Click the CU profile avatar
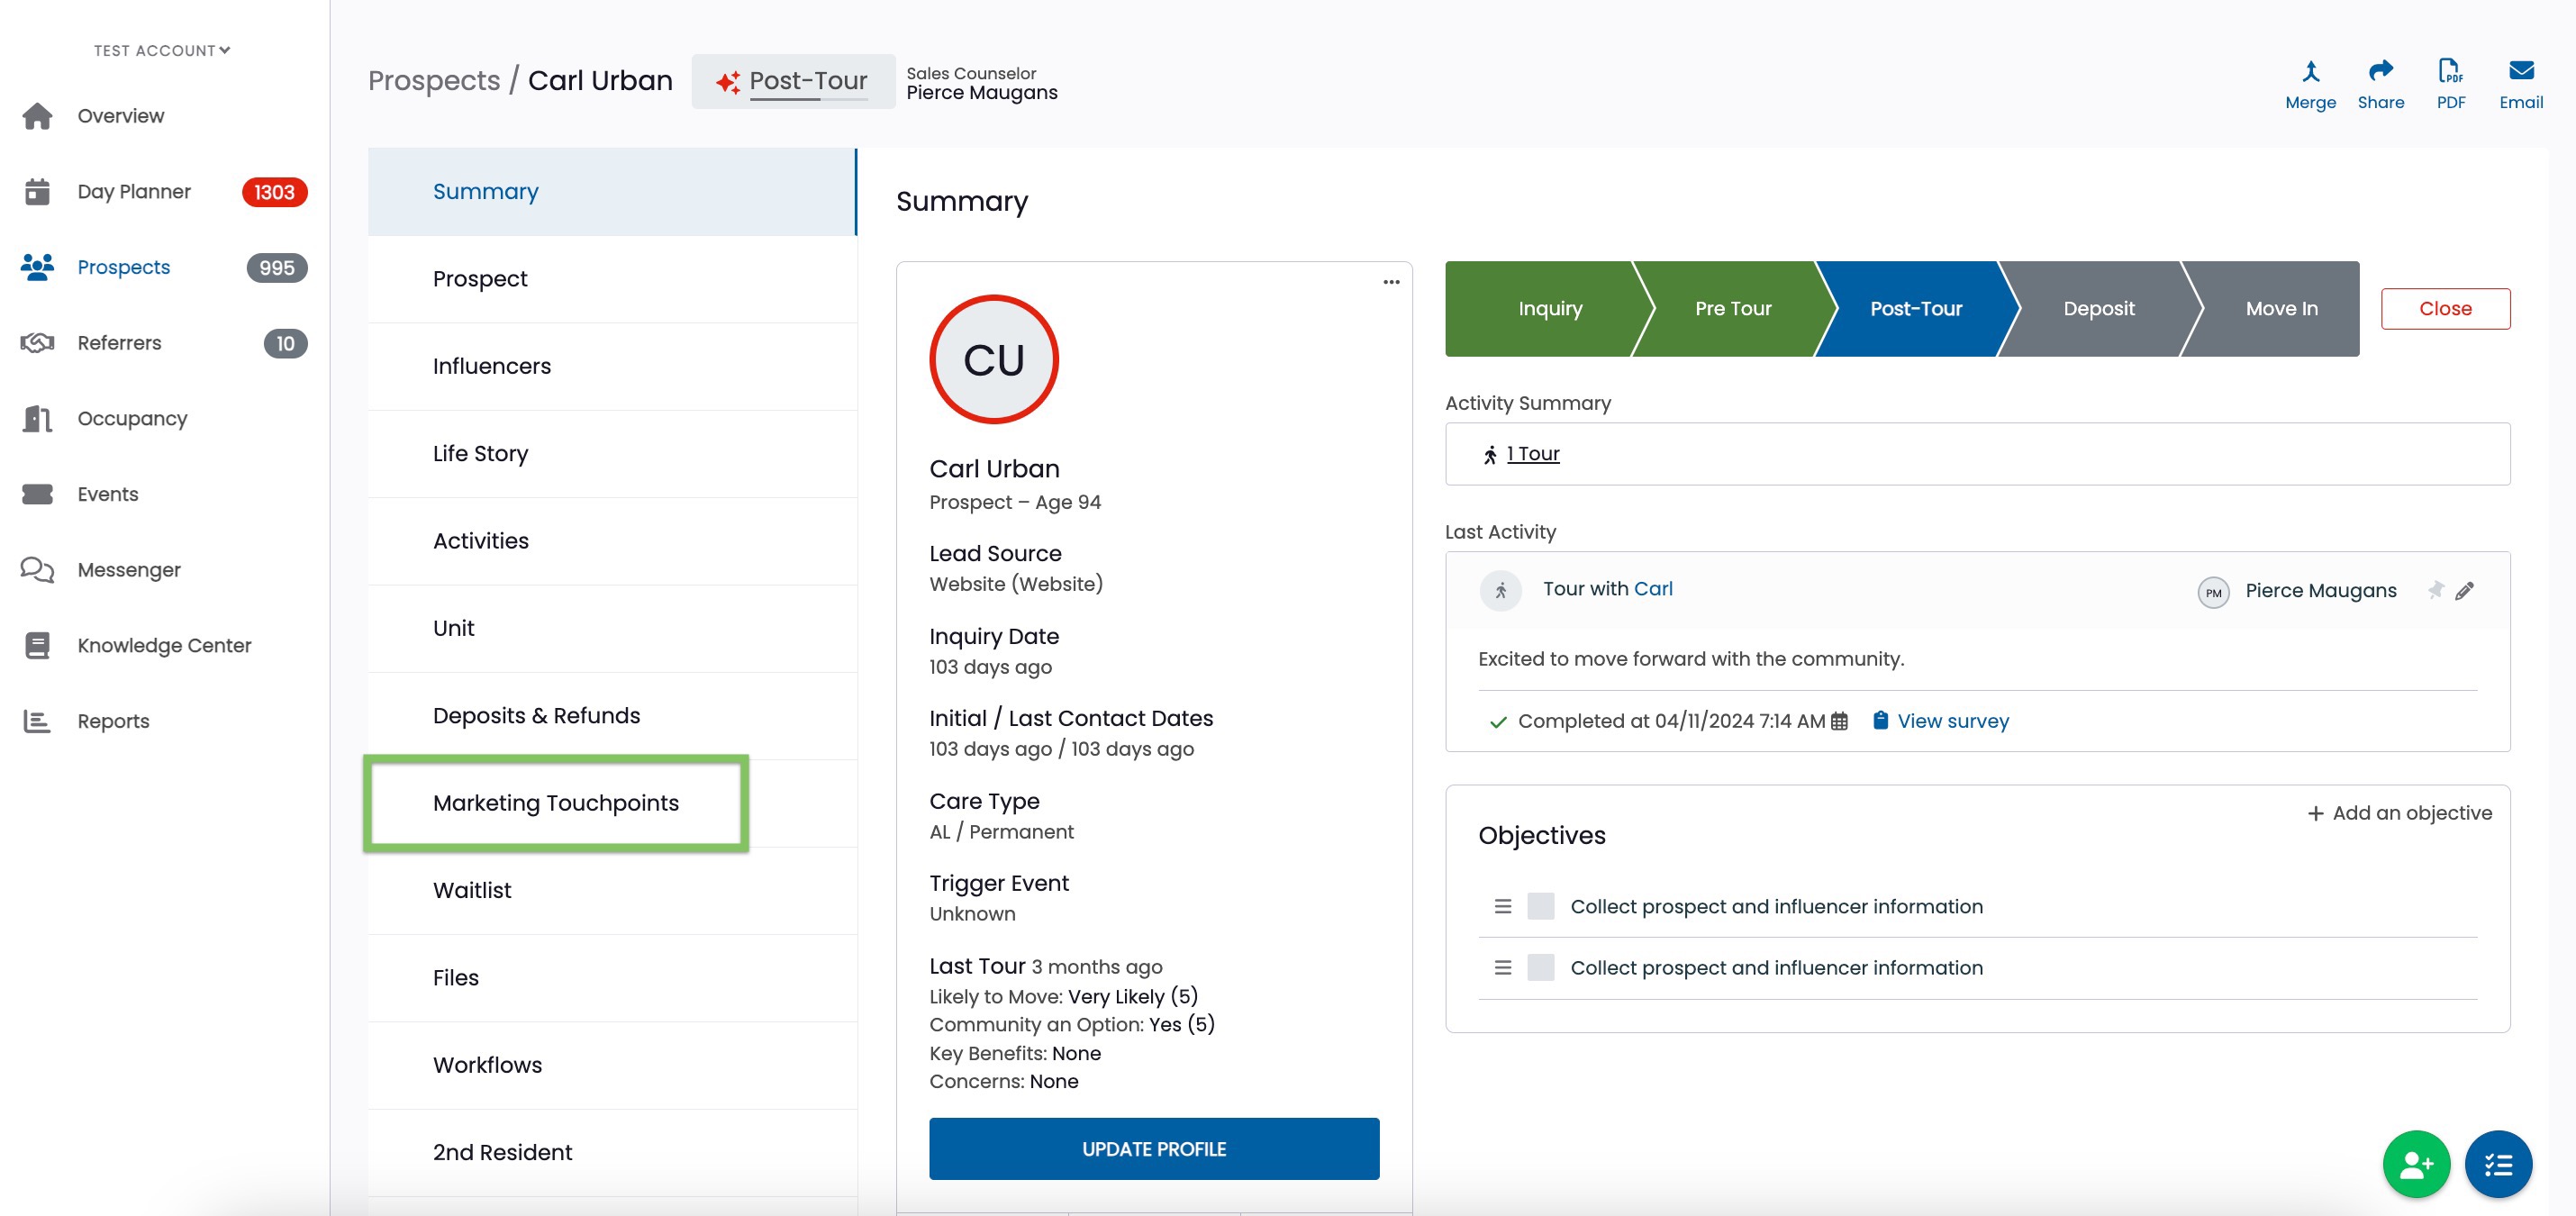2576x1216 pixels. 993,360
